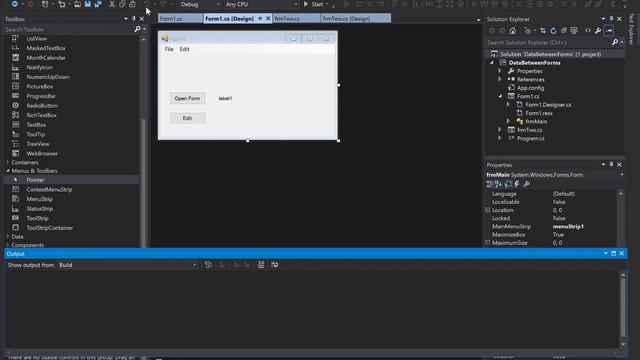640x360 pixels.
Task: Click the Output panel vertical scrollbar
Action: pos(623,310)
